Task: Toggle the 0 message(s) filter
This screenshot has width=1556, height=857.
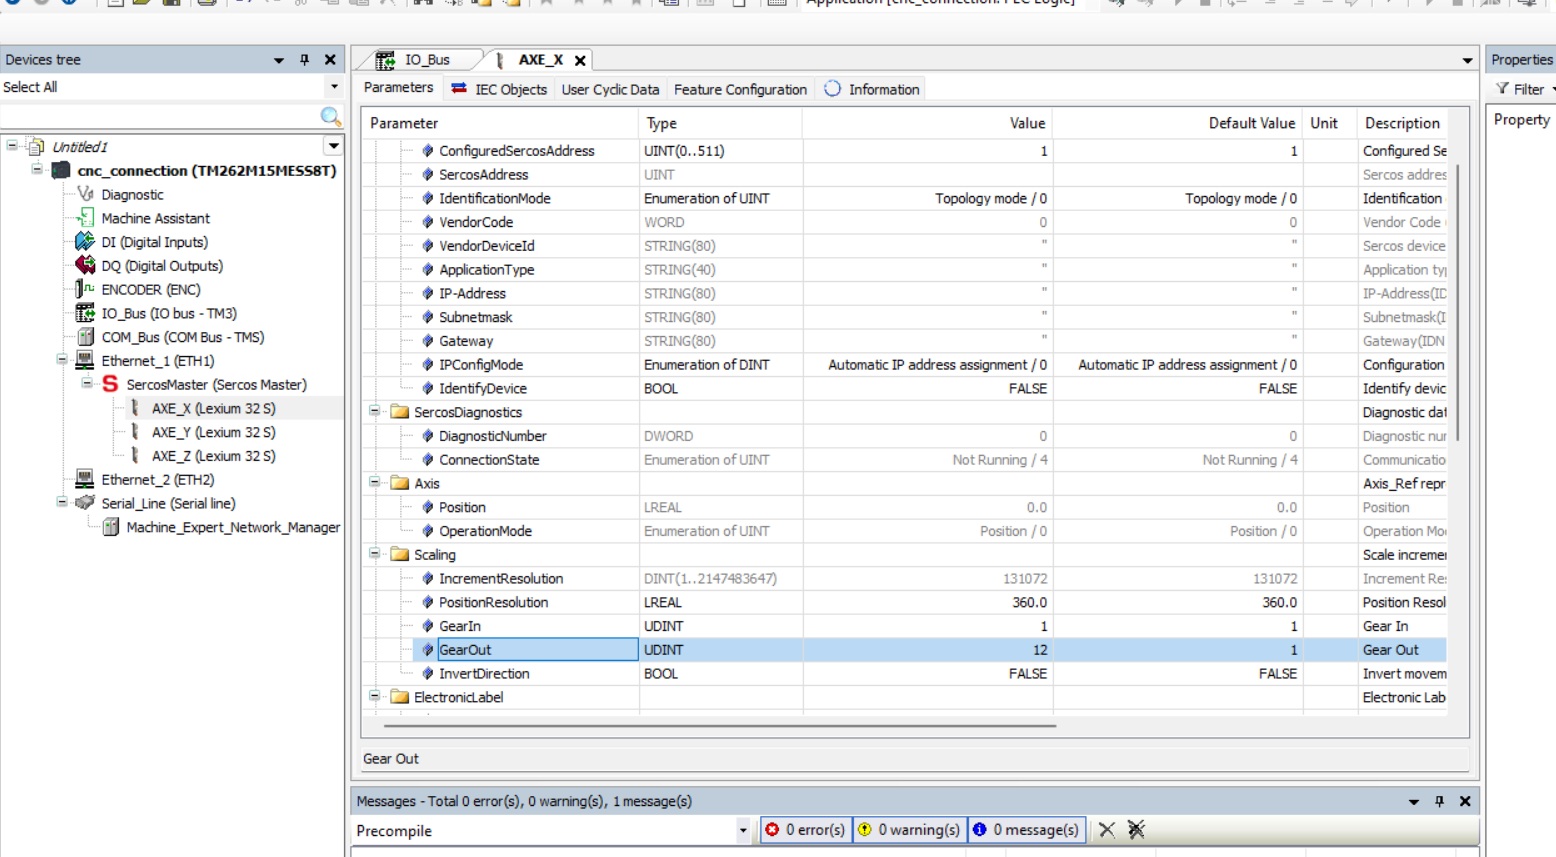Action: (1026, 830)
